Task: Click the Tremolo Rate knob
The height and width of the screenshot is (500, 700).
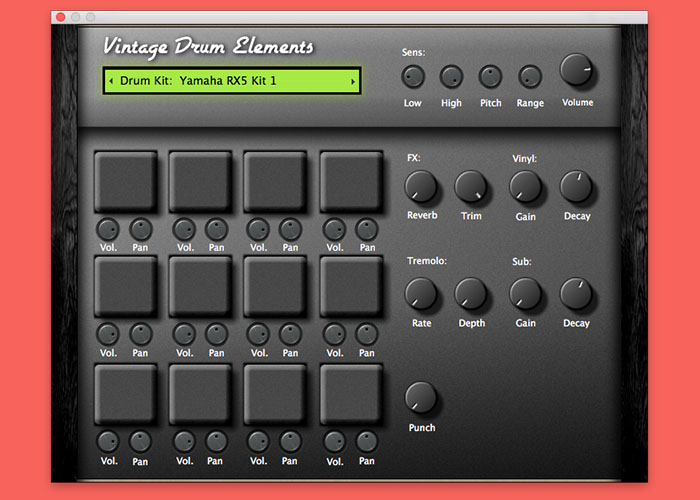Action: pyautogui.click(x=421, y=293)
